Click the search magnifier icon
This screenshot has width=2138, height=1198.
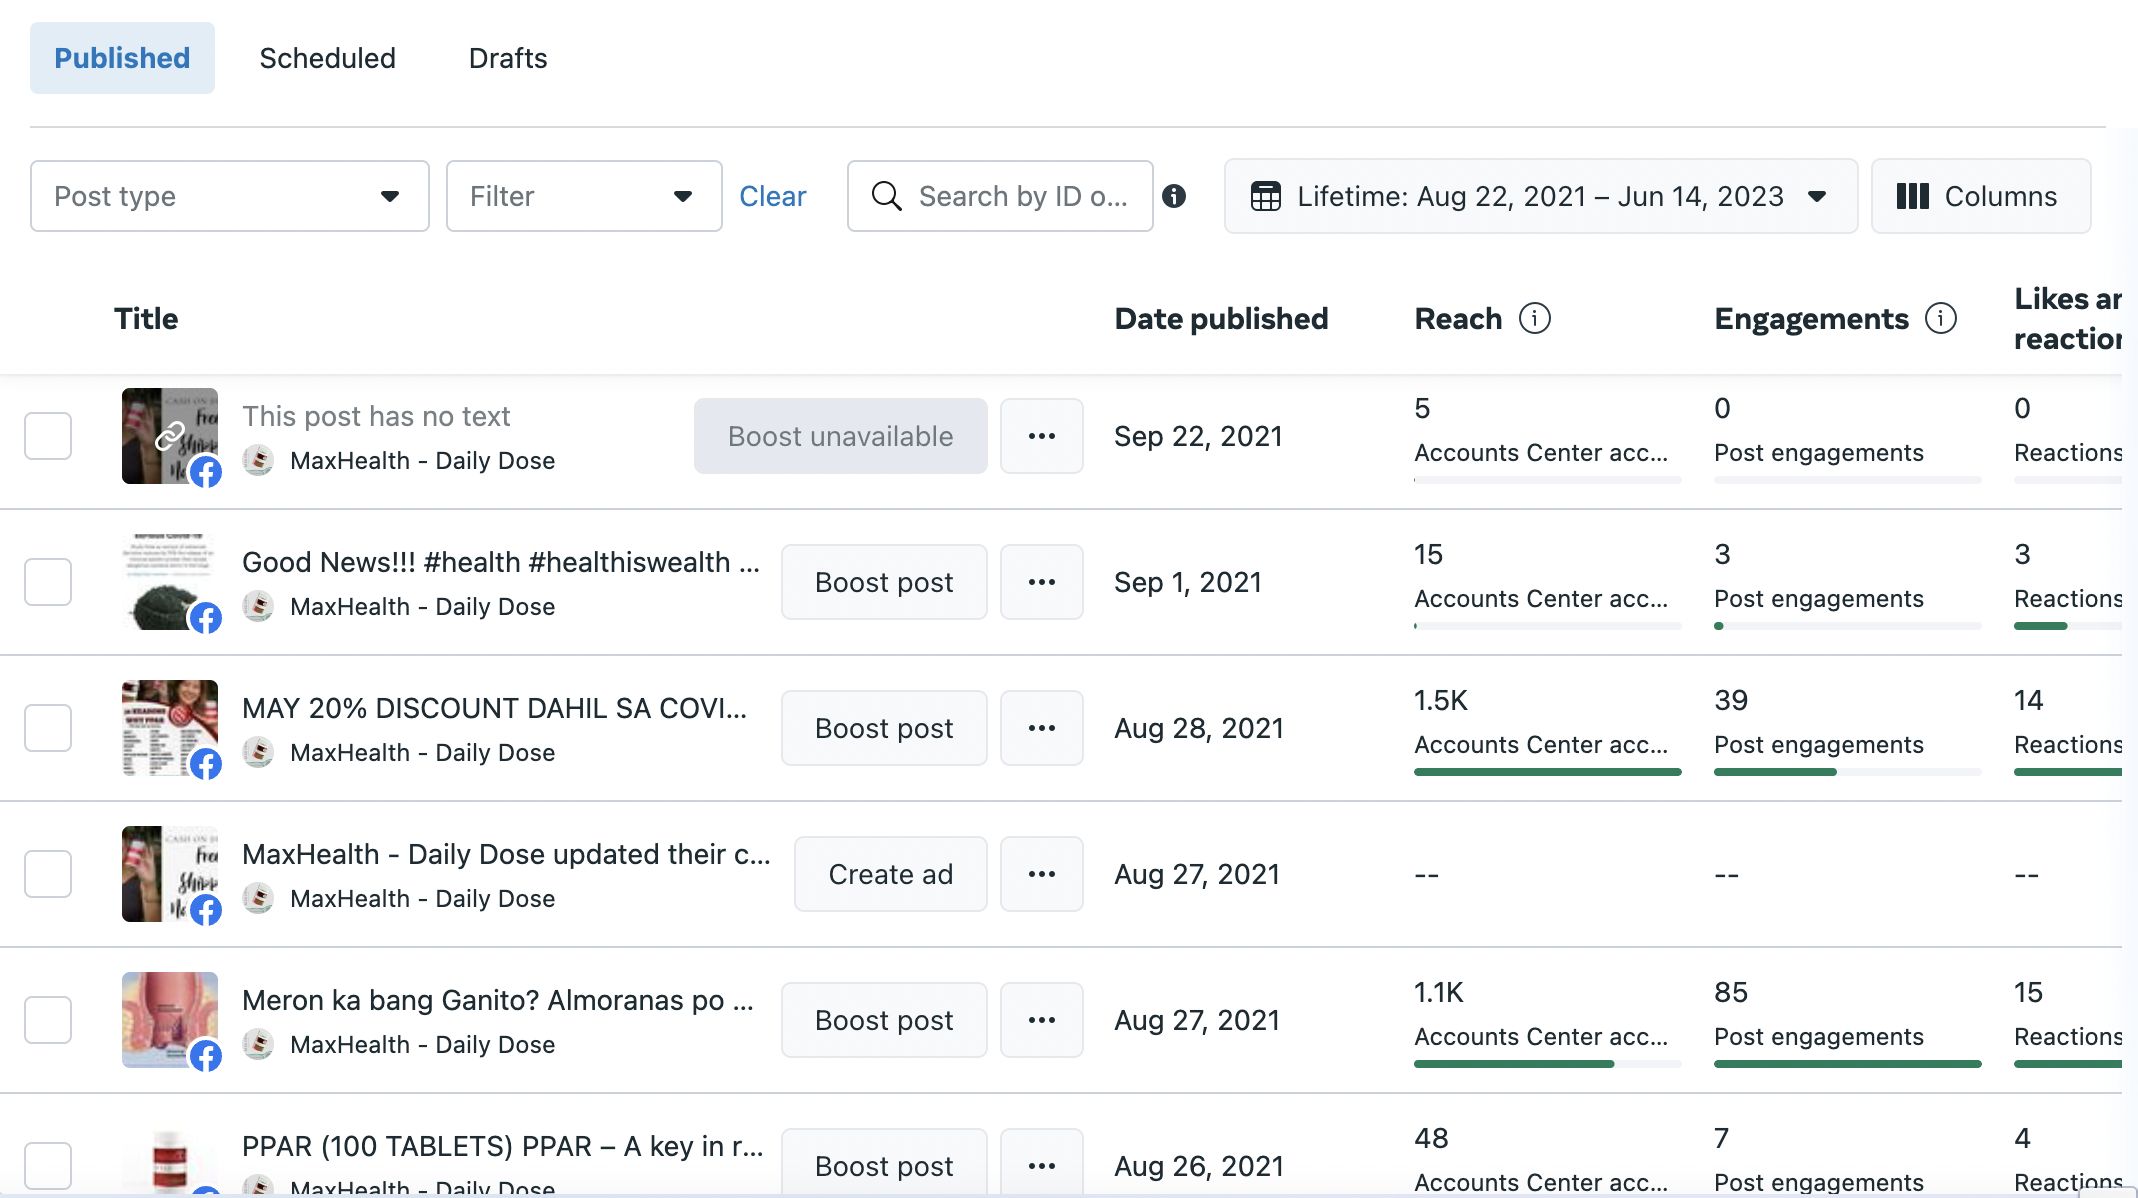[886, 196]
